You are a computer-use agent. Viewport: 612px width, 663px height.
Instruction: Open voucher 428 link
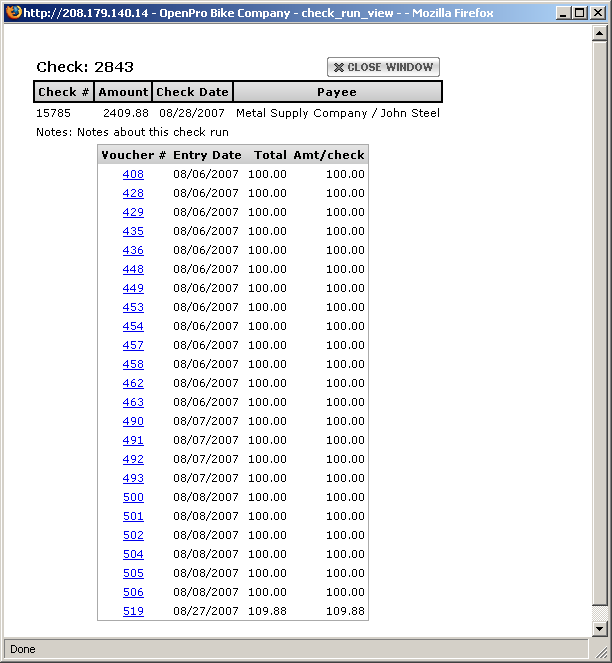click(x=133, y=193)
